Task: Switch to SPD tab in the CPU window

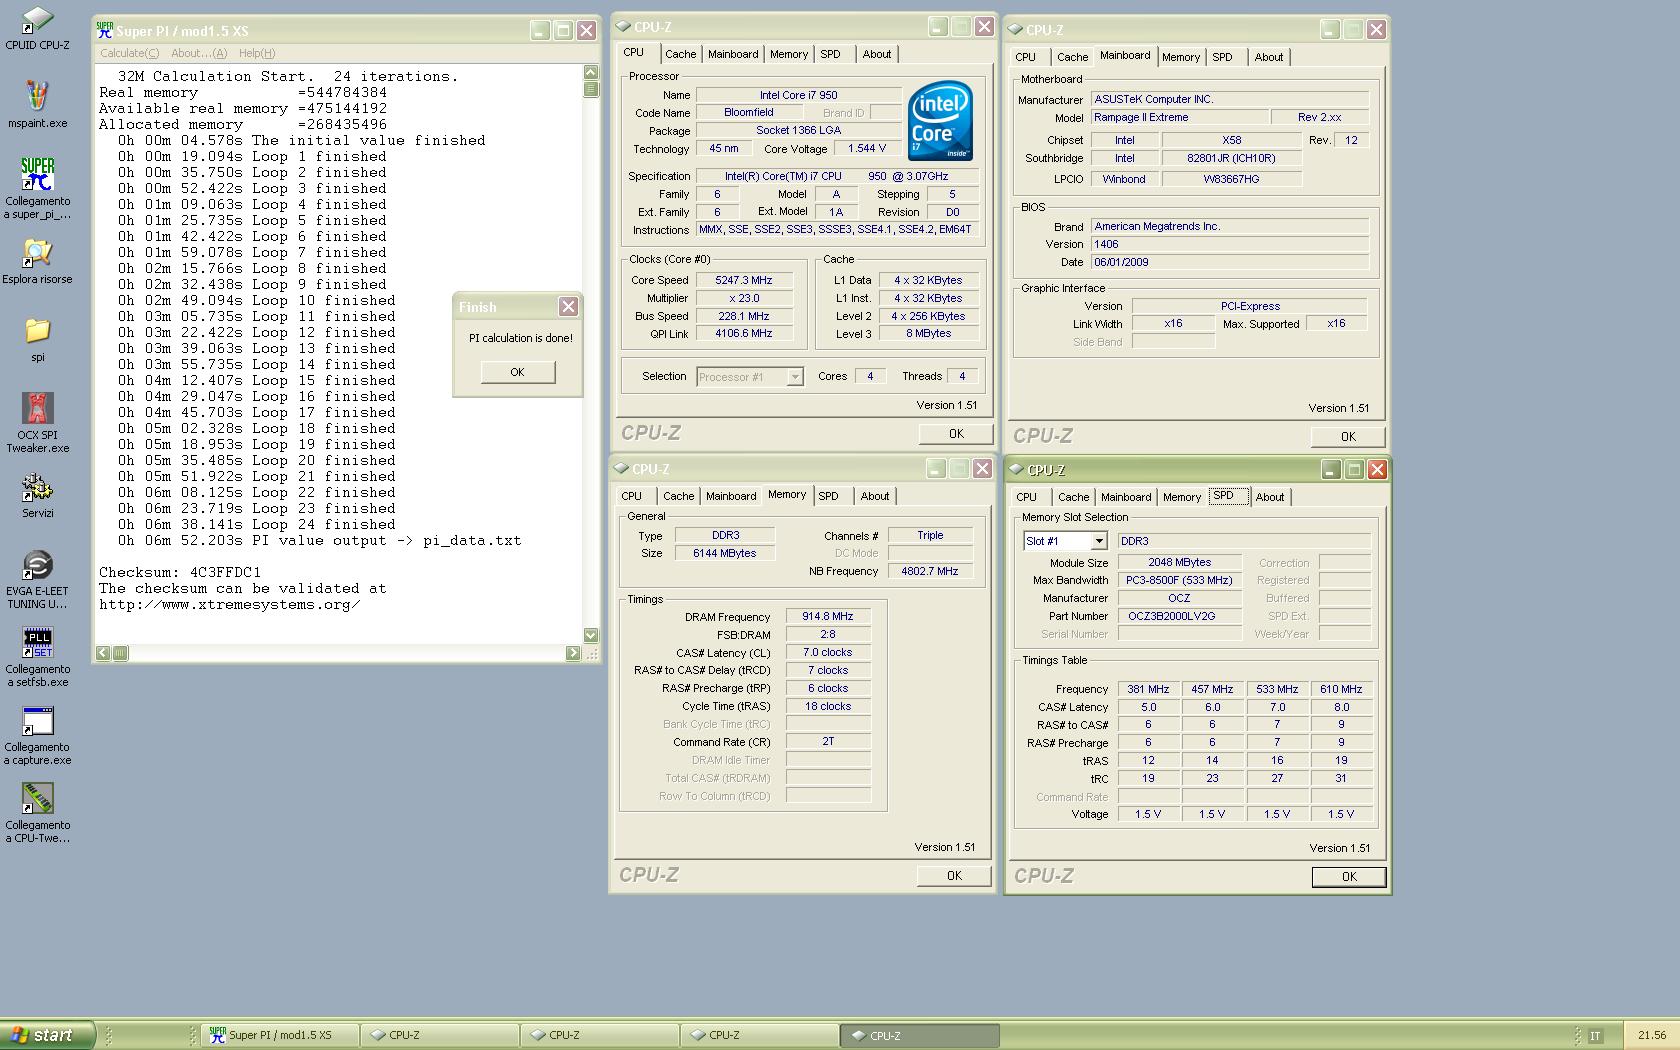Action: coord(830,54)
